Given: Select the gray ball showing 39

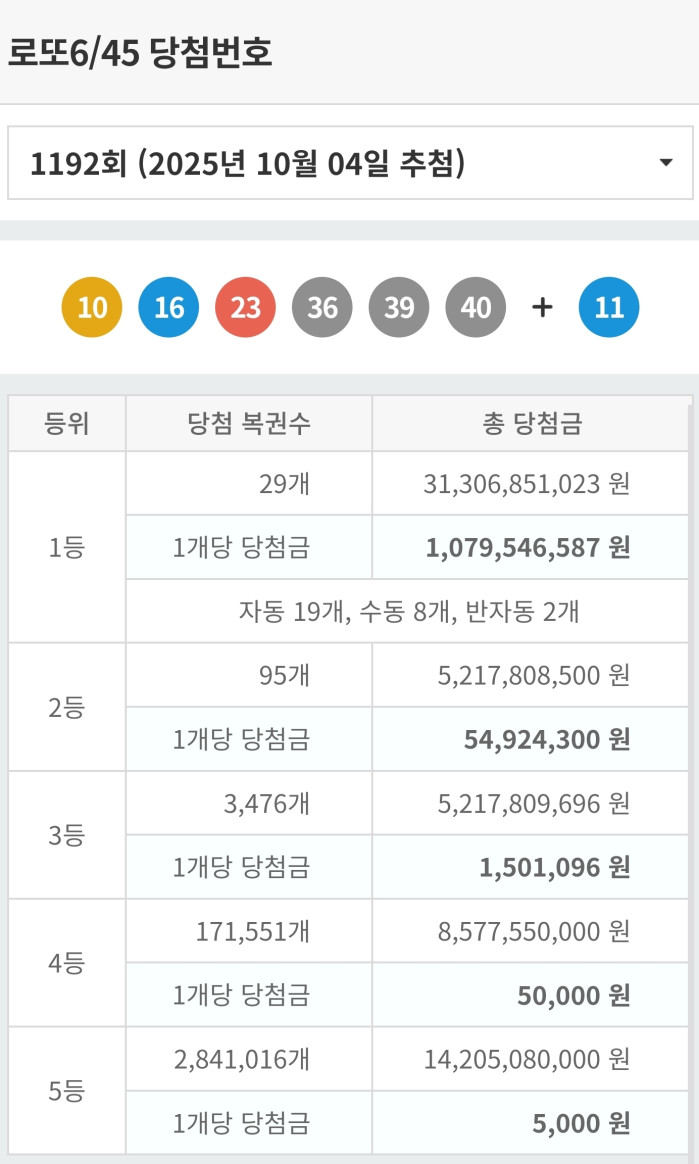Looking at the screenshot, I should (x=399, y=307).
